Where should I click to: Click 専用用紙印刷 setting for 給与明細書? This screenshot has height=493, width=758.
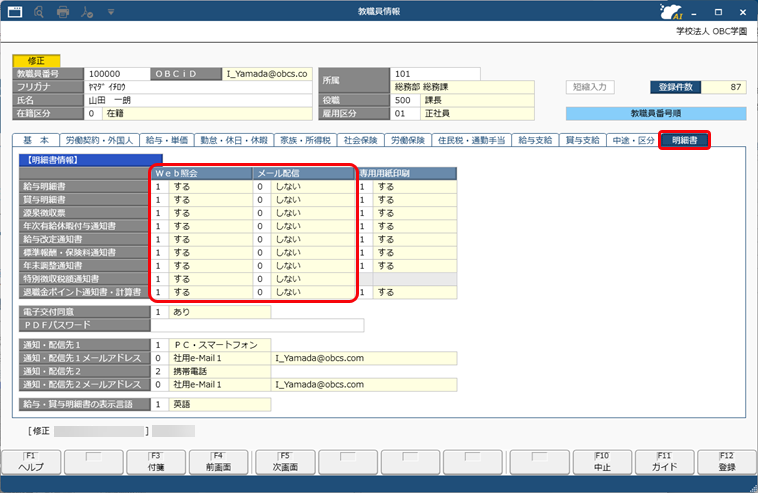407,187
